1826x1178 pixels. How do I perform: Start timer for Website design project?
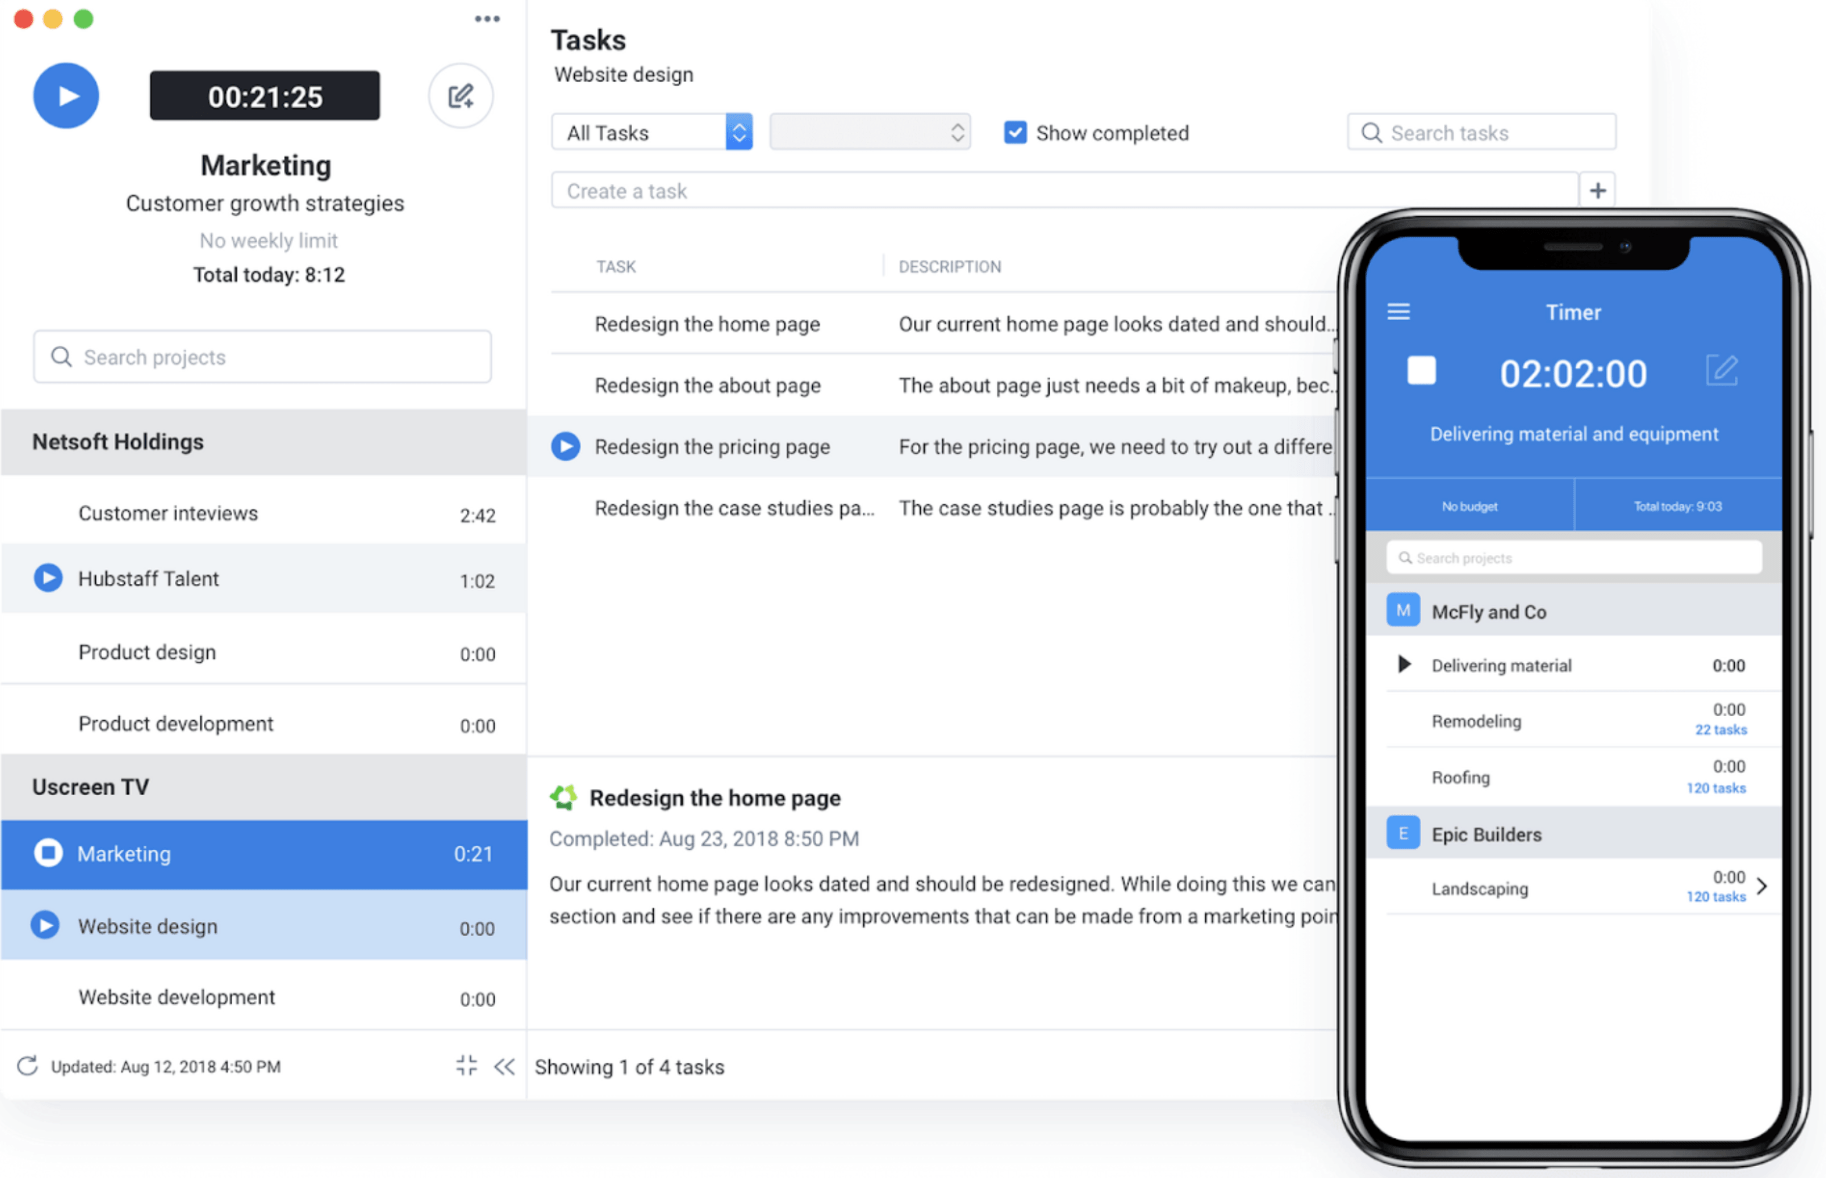(x=45, y=925)
